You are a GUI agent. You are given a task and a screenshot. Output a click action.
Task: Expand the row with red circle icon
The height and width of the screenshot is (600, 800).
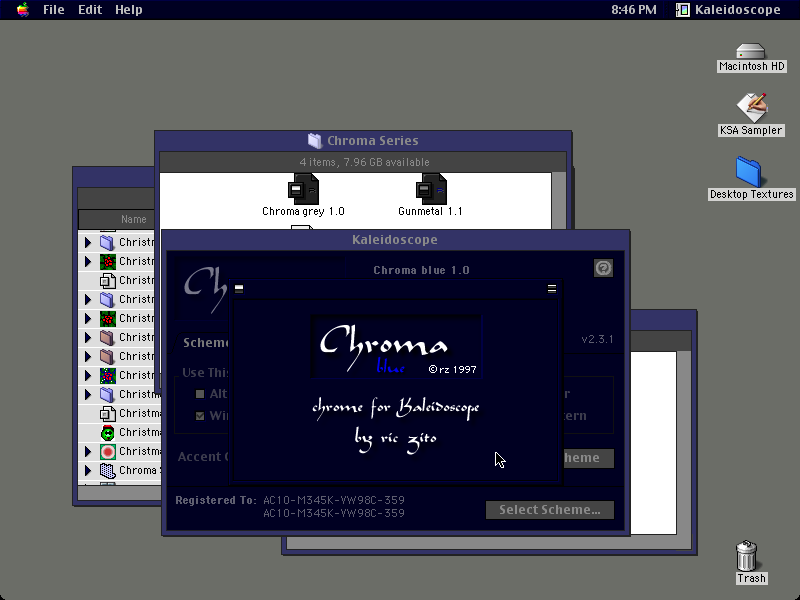tap(88, 452)
